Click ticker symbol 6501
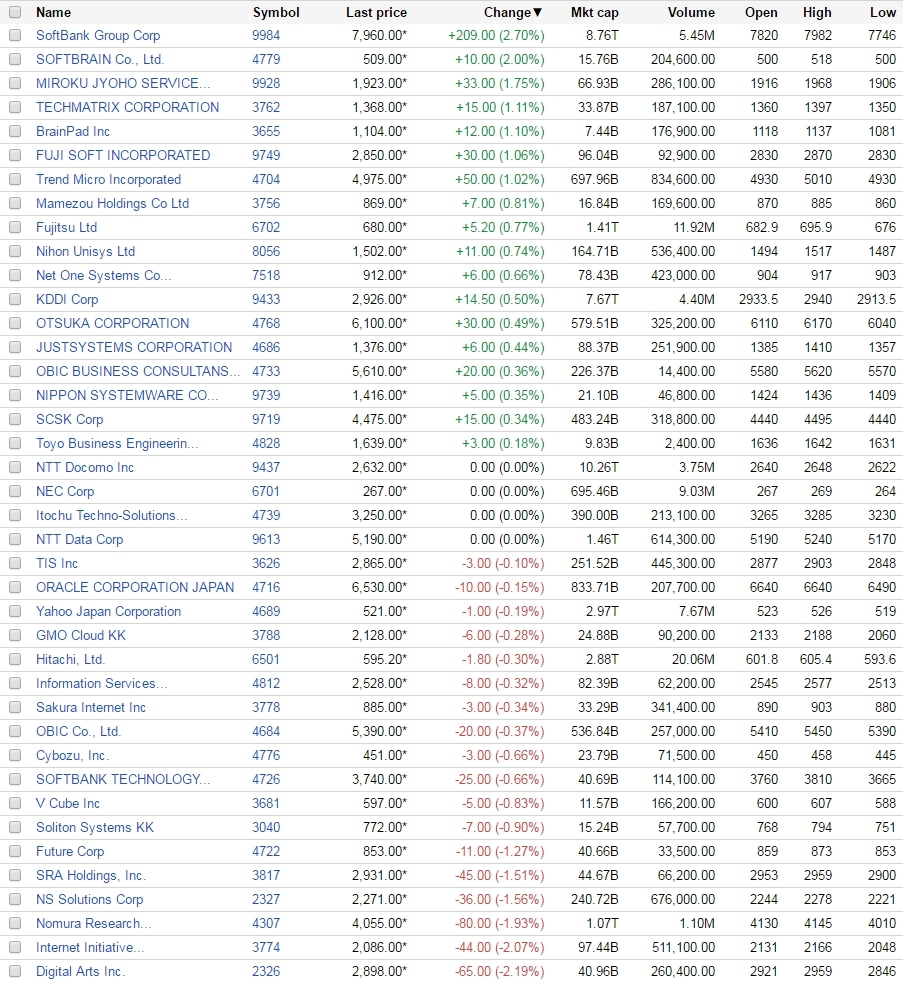Viewport: 903px width, 983px height. coord(266,660)
